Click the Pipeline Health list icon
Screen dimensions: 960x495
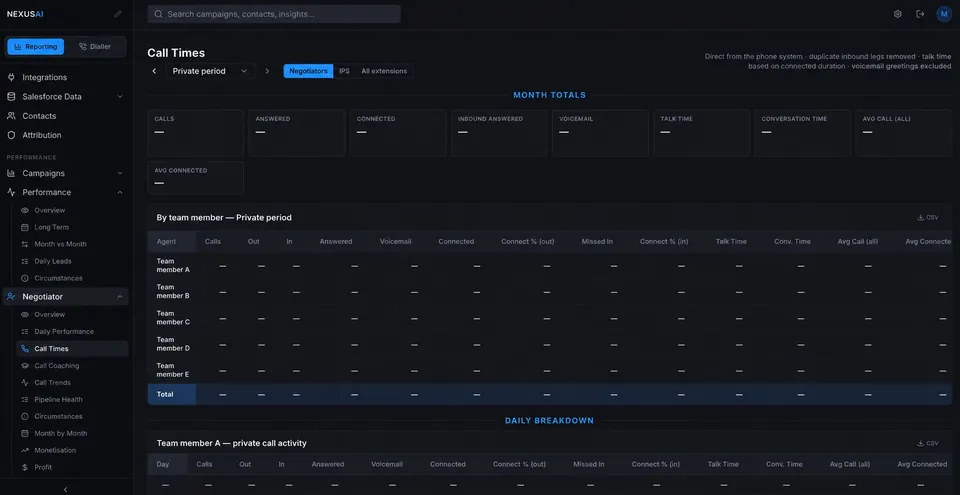pos(24,399)
